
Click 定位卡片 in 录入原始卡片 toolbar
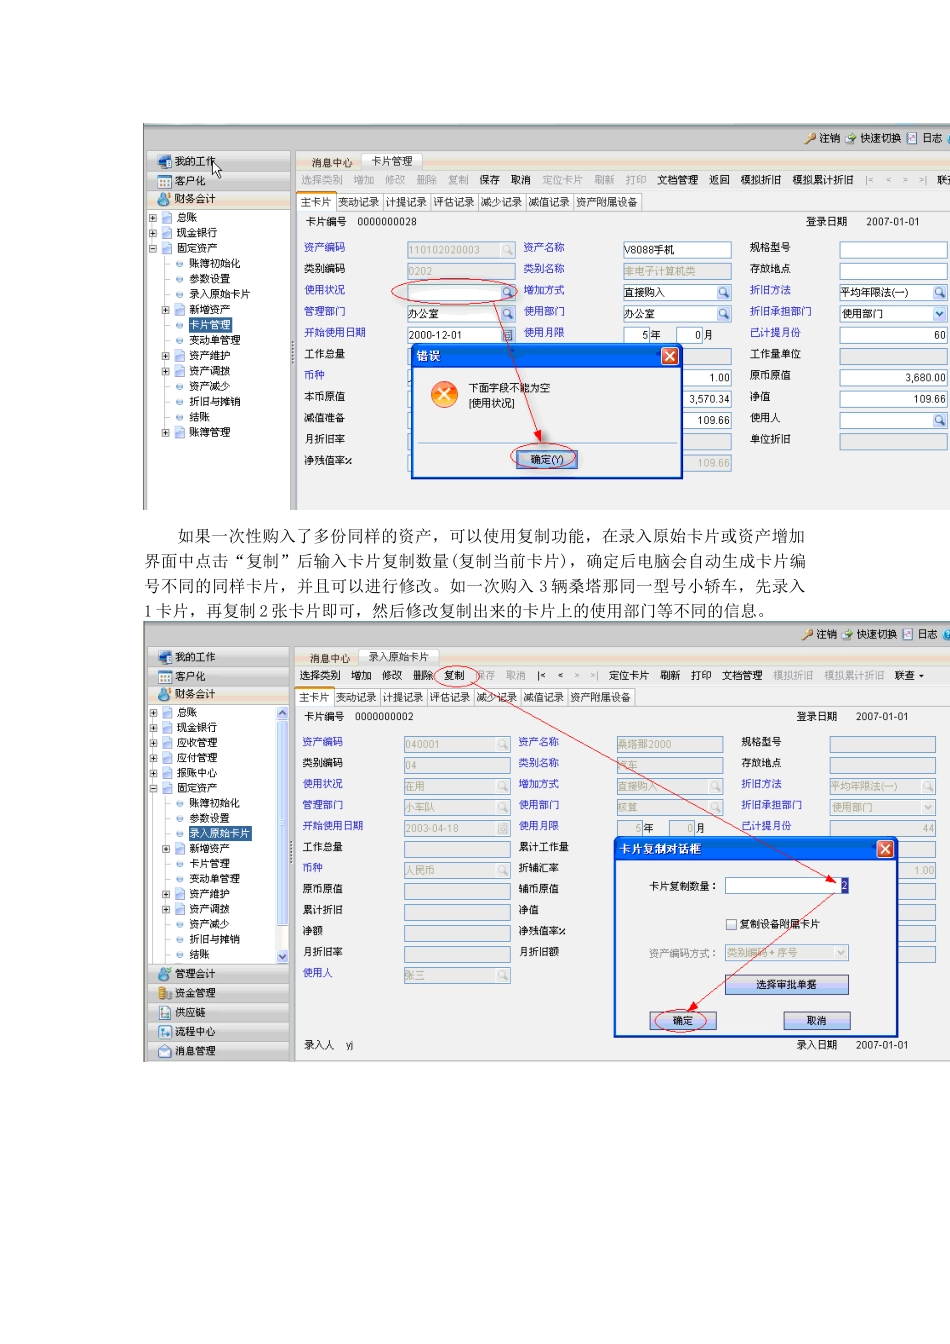pos(628,676)
